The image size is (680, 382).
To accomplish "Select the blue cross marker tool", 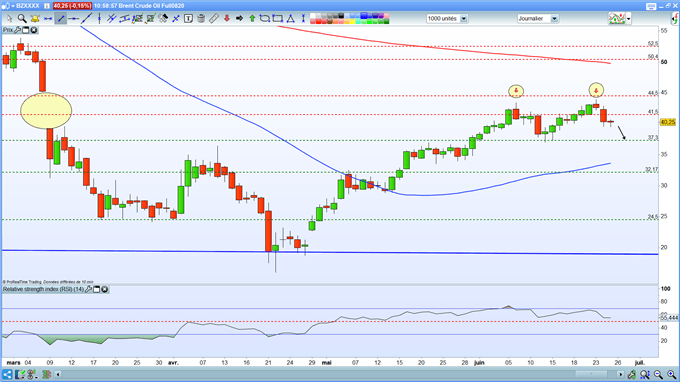I will (x=176, y=18).
